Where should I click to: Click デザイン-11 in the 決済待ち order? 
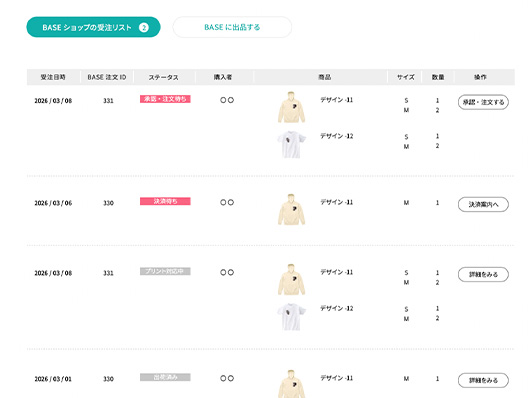click(x=337, y=202)
